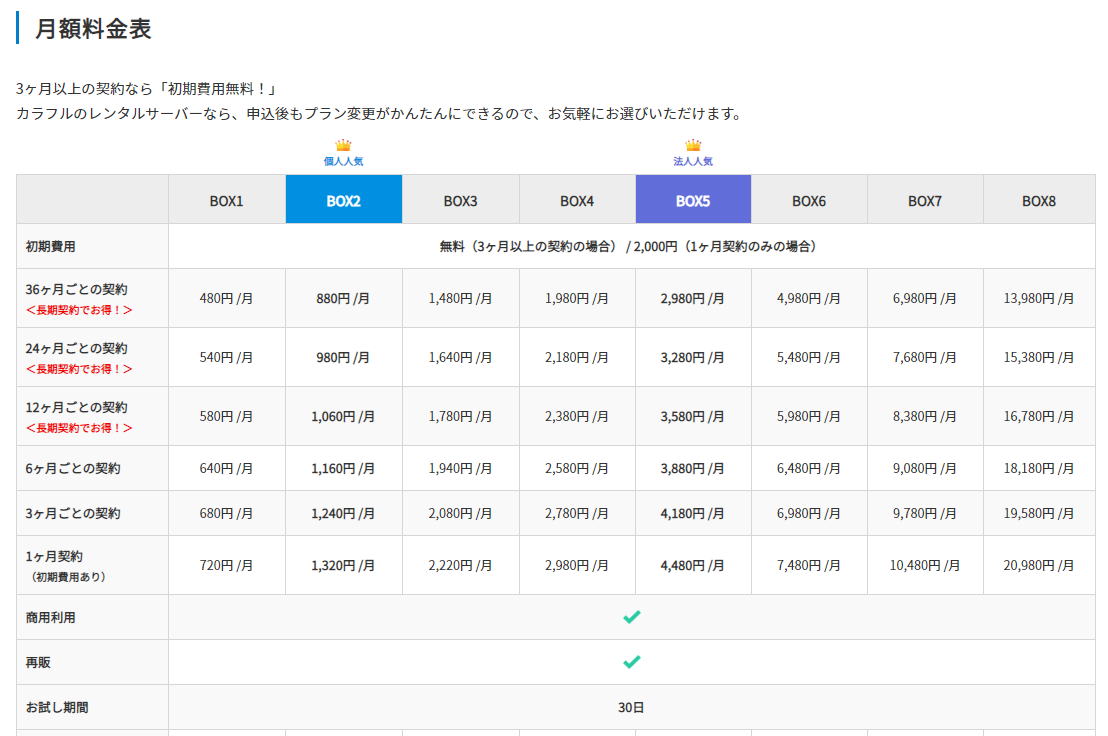Viewport: 1108px width, 736px height.
Task: Click the 4,480円/月 price cell
Action: [692, 566]
